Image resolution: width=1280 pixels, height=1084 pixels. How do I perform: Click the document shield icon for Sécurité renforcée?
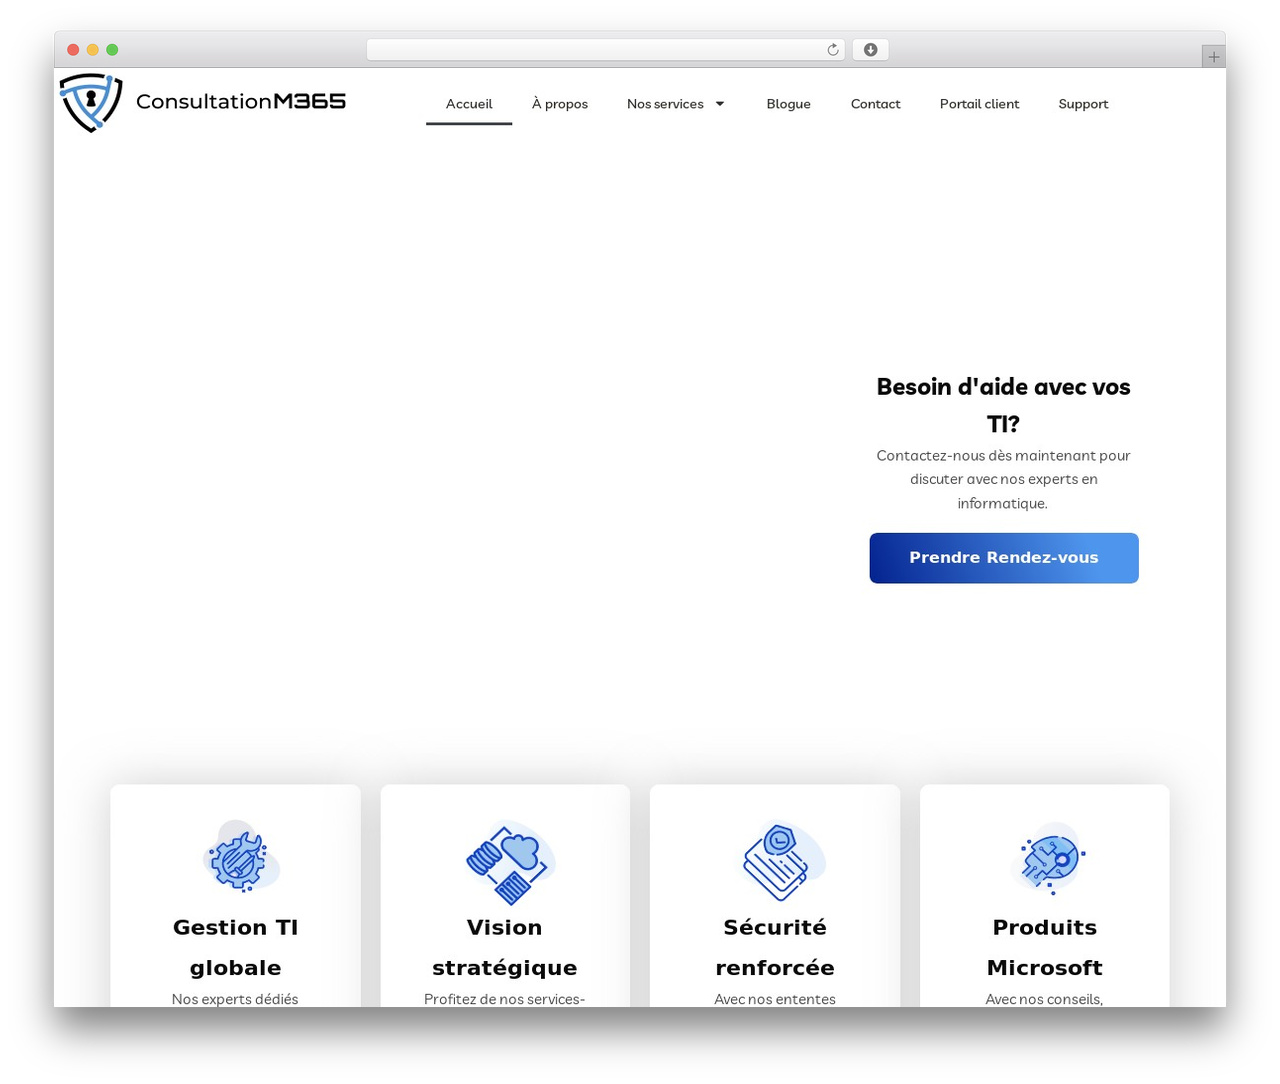pos(782,861)
